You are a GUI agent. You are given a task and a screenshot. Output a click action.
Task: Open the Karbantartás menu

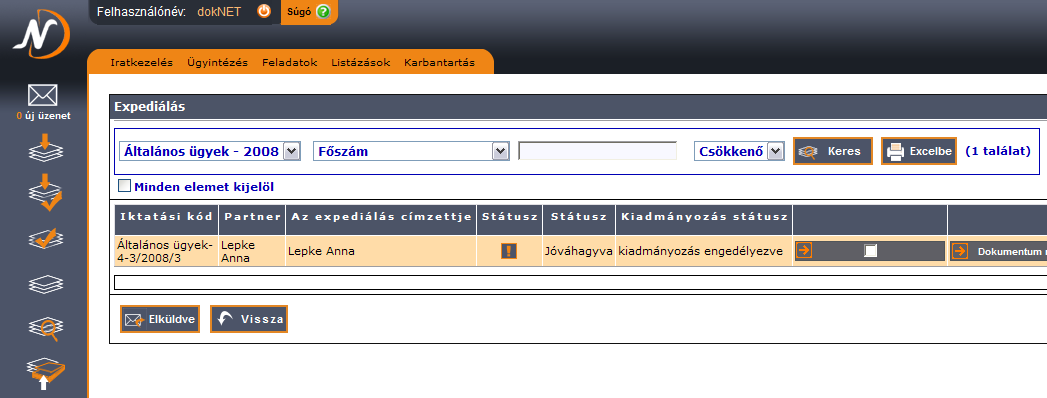pyautogui.click(x=439, y=63)
